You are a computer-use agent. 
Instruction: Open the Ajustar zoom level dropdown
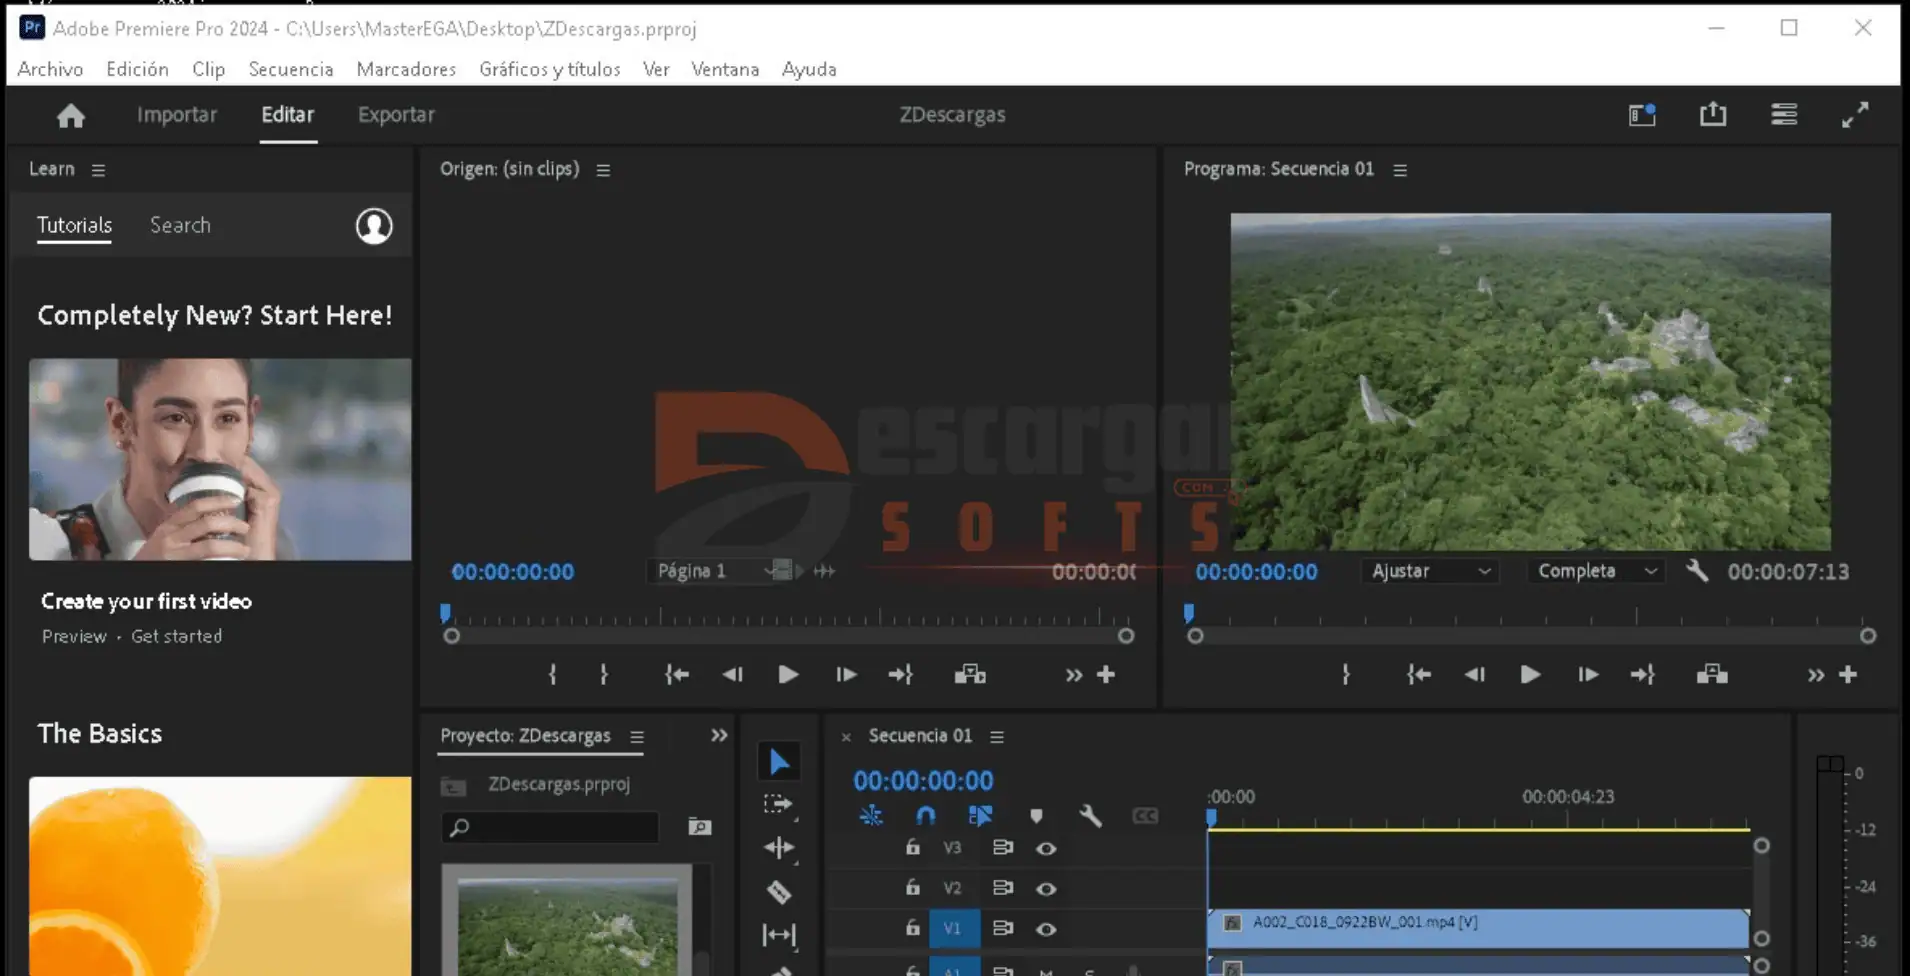(x=1430, y=571)
